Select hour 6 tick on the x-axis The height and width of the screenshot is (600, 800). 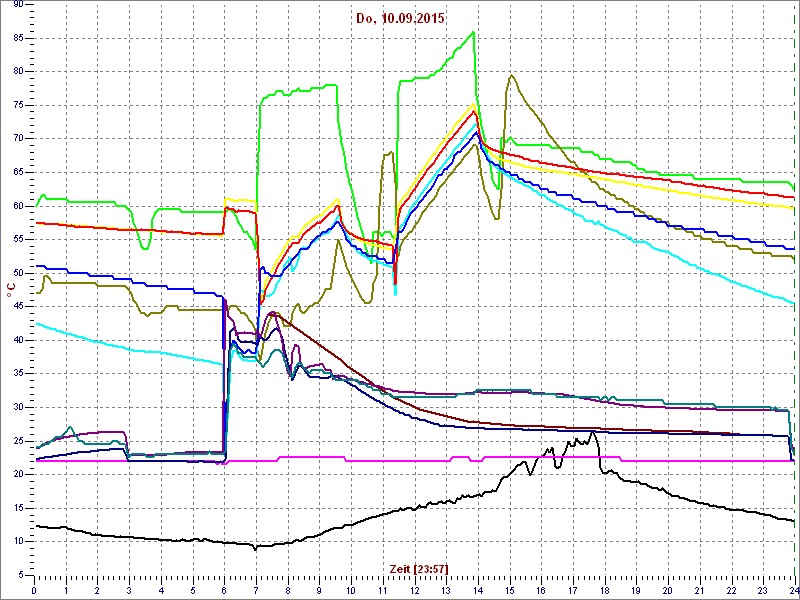coord(225,590)
